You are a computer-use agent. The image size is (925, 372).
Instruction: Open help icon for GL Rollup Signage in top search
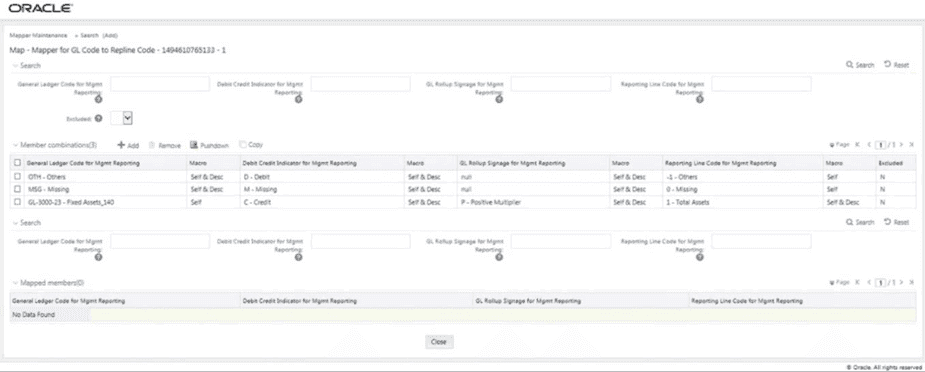(x=499, y=100)
